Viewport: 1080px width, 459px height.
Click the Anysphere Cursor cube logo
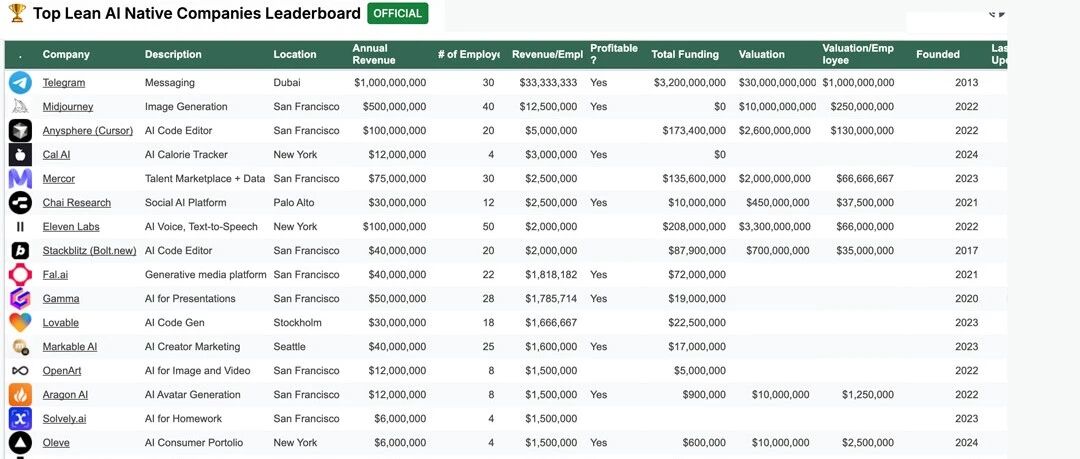tap(20, 130)
